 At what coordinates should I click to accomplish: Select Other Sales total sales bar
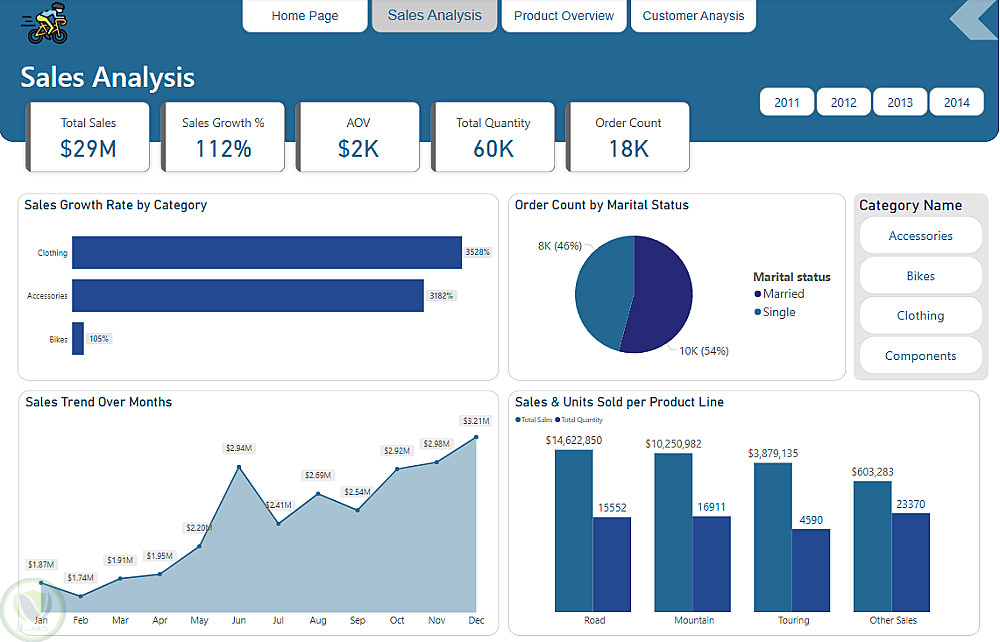(872, 546)
